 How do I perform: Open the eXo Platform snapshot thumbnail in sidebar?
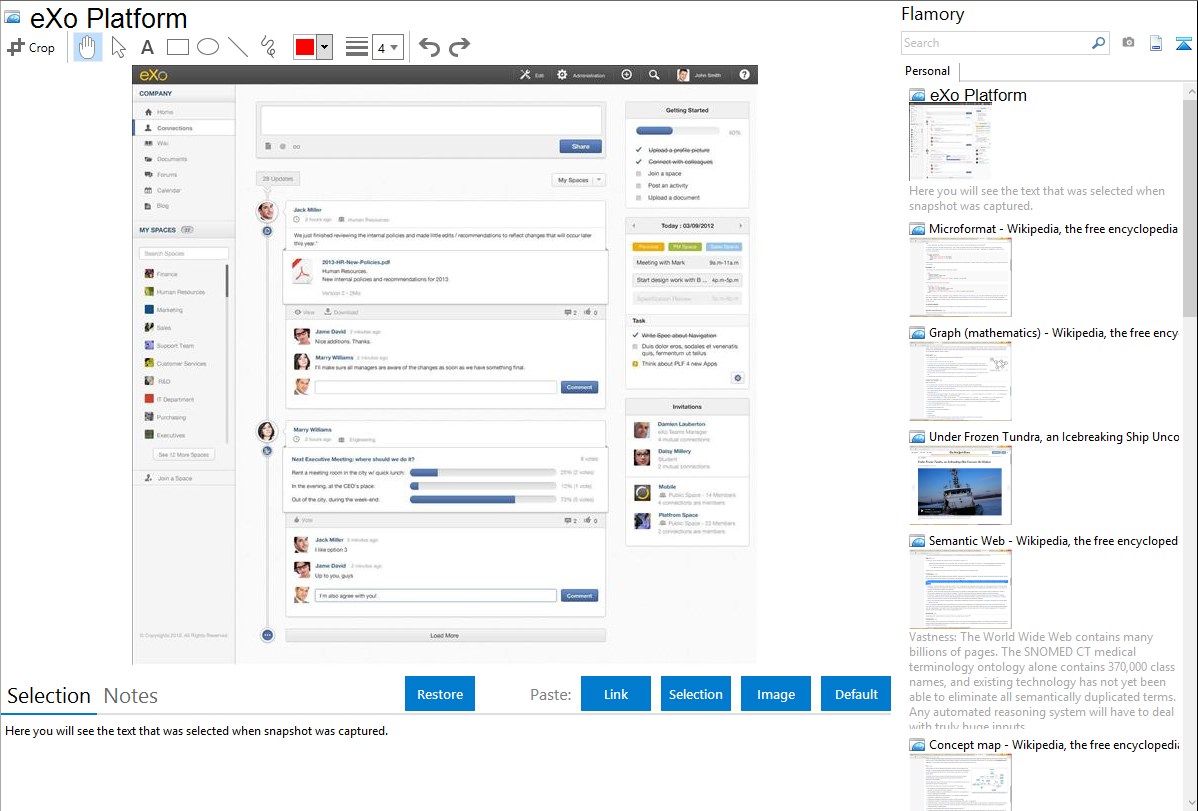[x=950, y=143]
